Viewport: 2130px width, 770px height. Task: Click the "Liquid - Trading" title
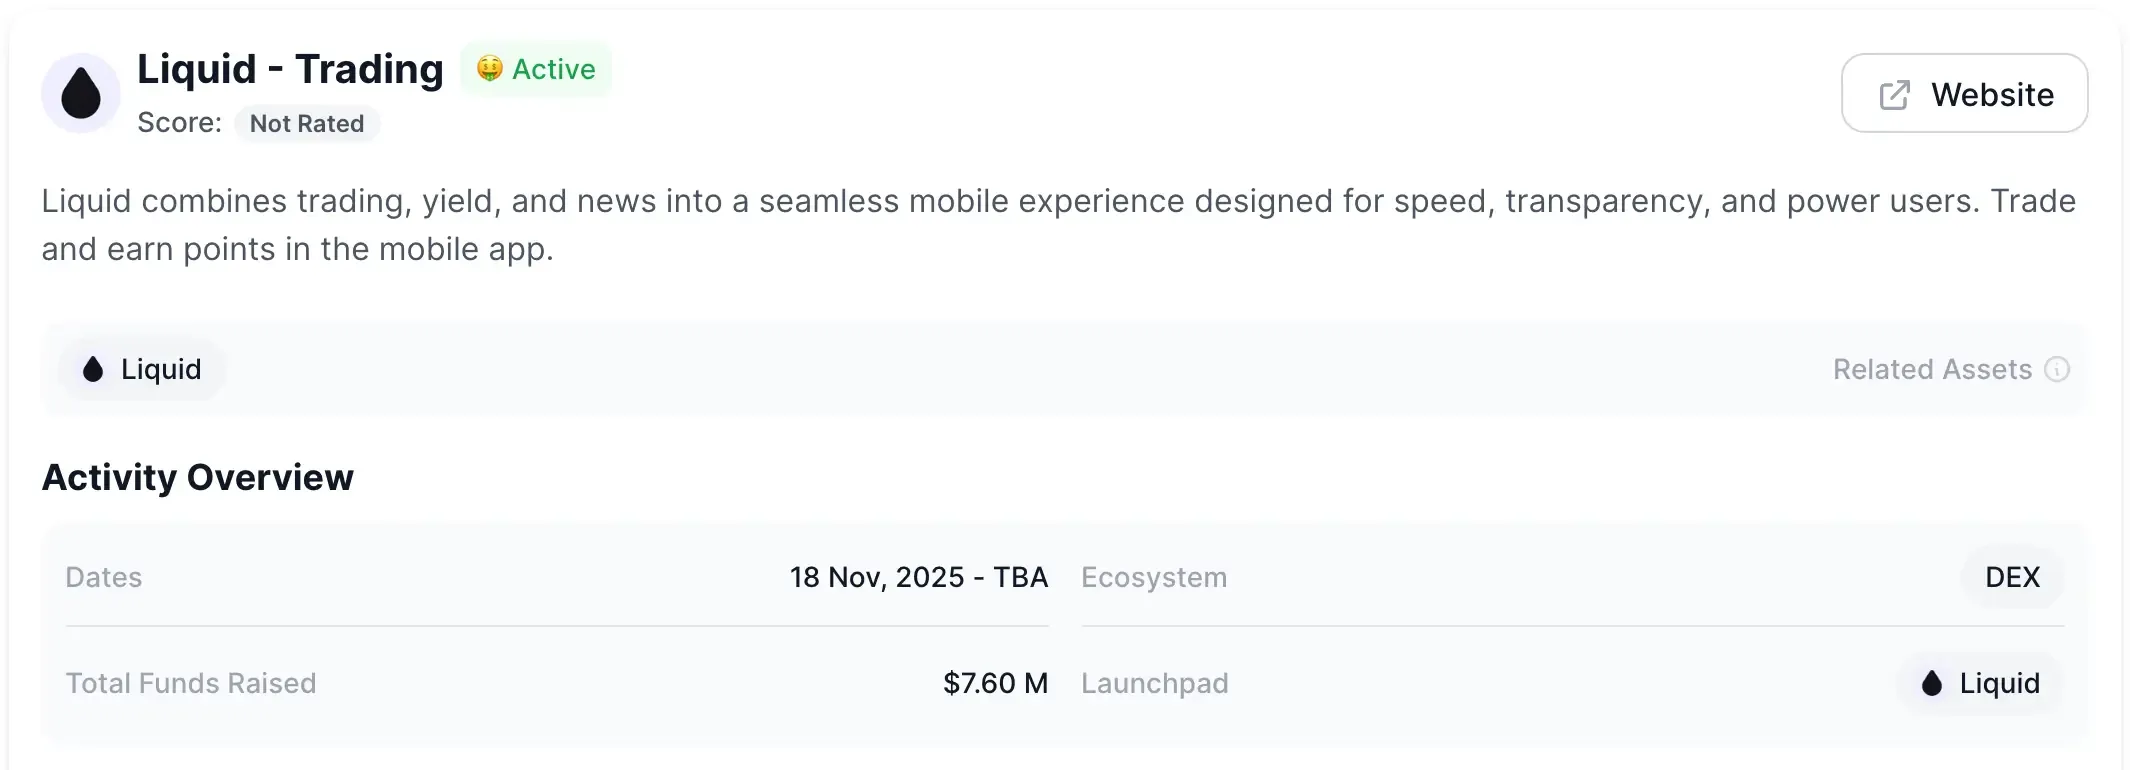[x=290, y=69]
